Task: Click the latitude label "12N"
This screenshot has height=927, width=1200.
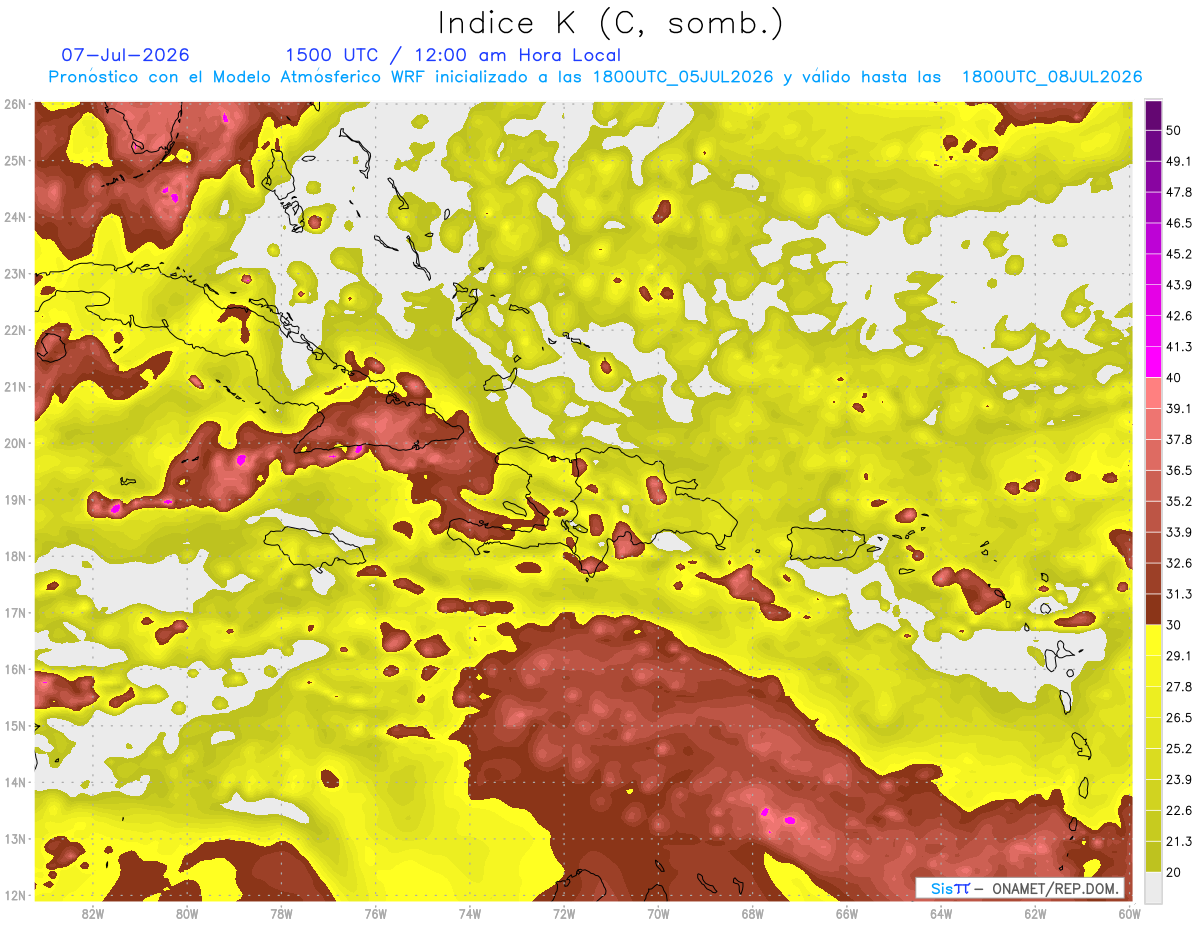Action: coord(14,895)
